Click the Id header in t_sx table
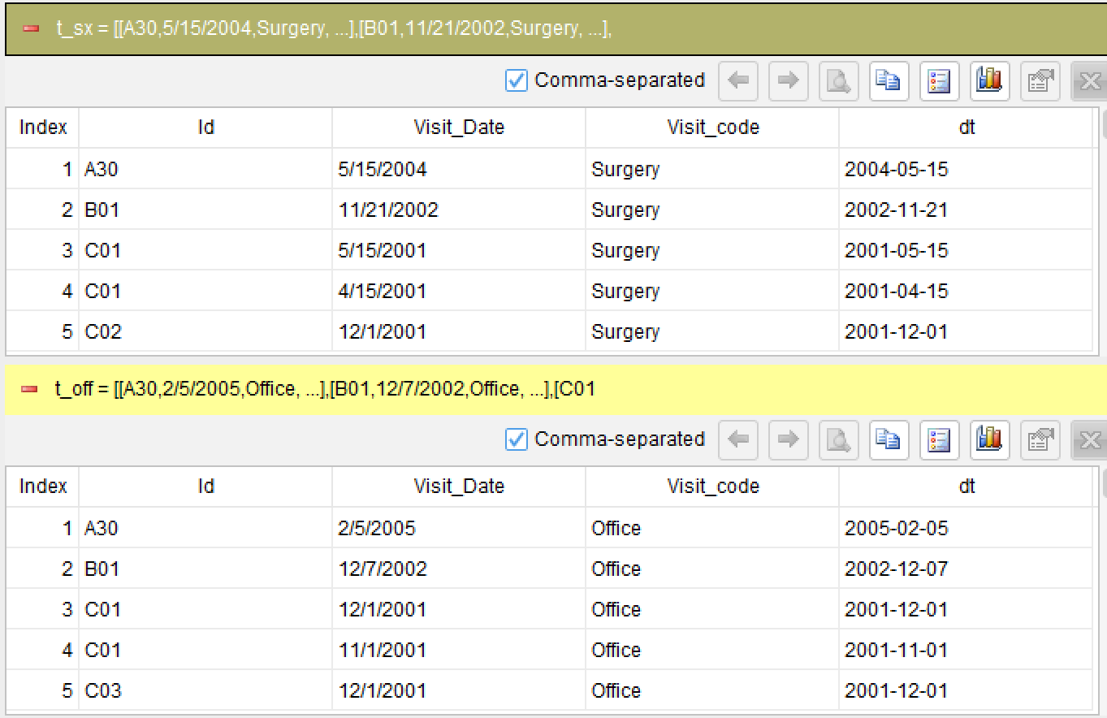The width and height of the screenshot is (1107, 718). point(205,127)
